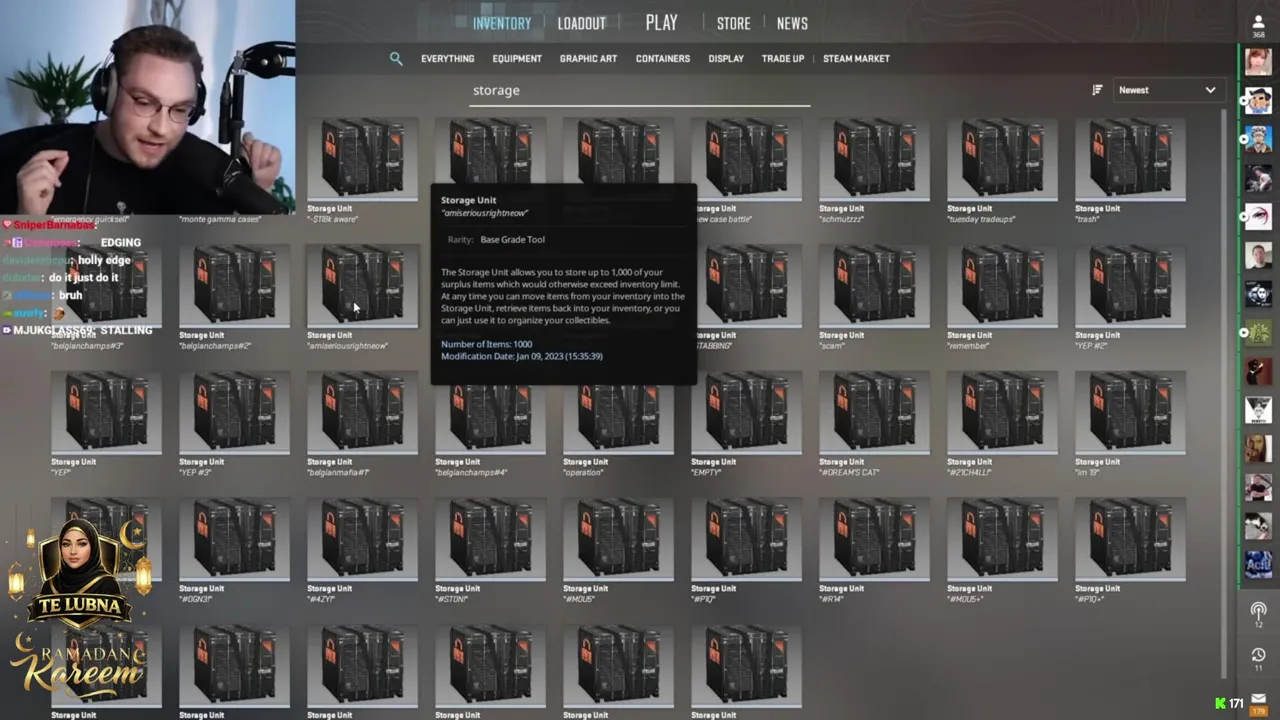Open the LOADOUT tab
The width and height of the screenshot is (1280, 720).
581,23
